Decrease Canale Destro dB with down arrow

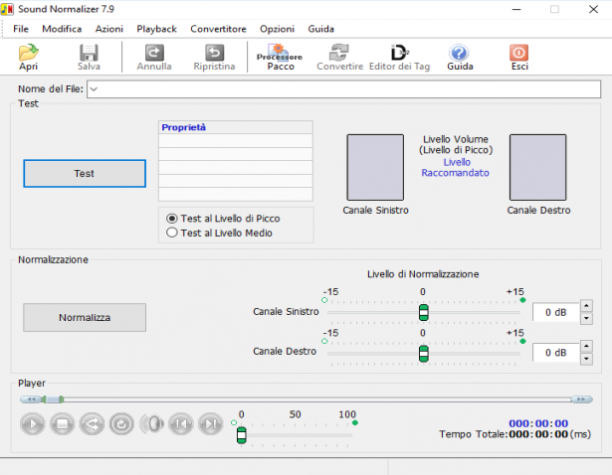[586, 359]
